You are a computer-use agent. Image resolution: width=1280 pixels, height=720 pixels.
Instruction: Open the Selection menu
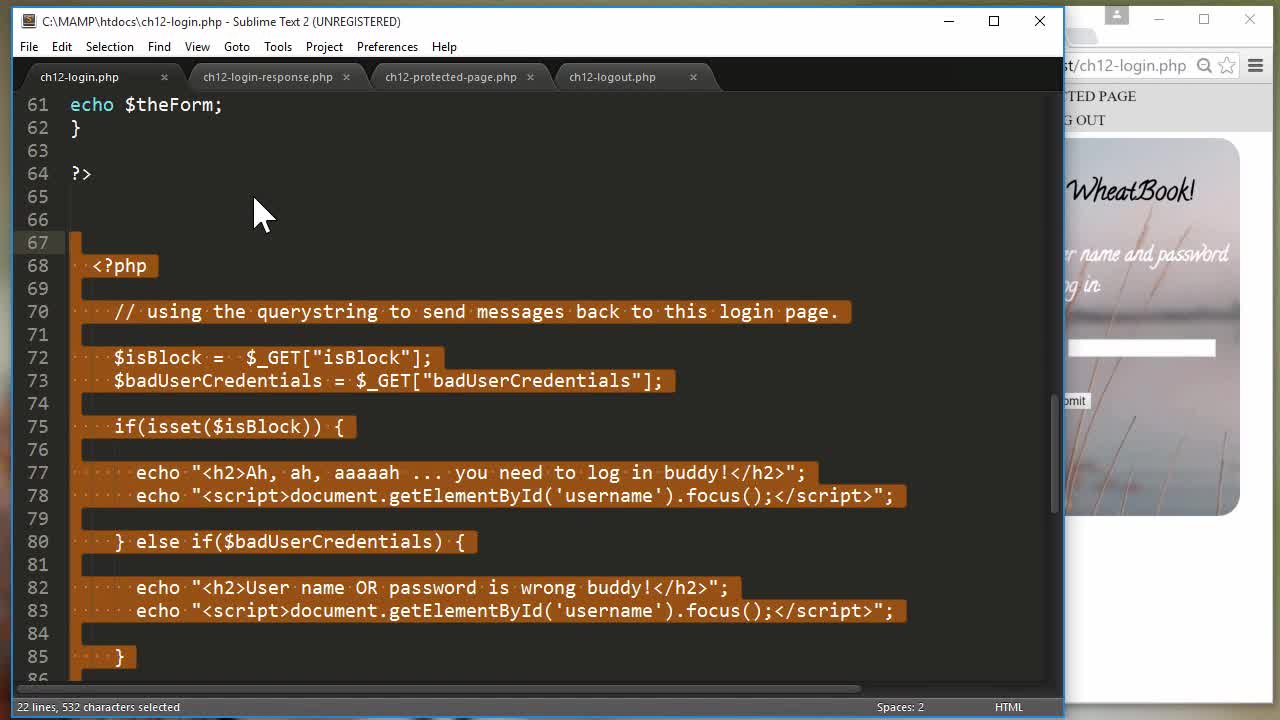109,47
